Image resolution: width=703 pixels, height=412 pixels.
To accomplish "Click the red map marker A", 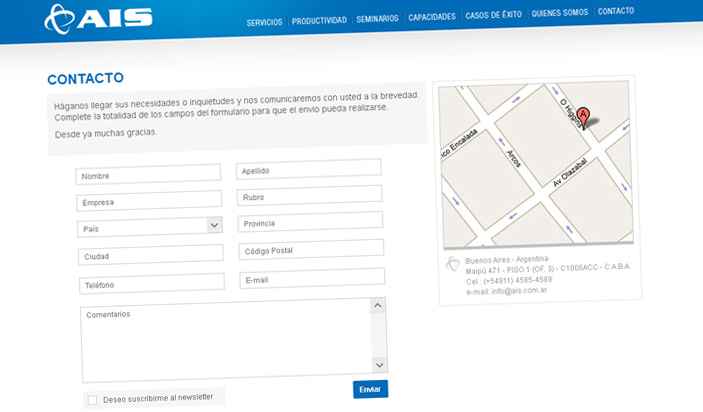I will (x=584, y=116).
